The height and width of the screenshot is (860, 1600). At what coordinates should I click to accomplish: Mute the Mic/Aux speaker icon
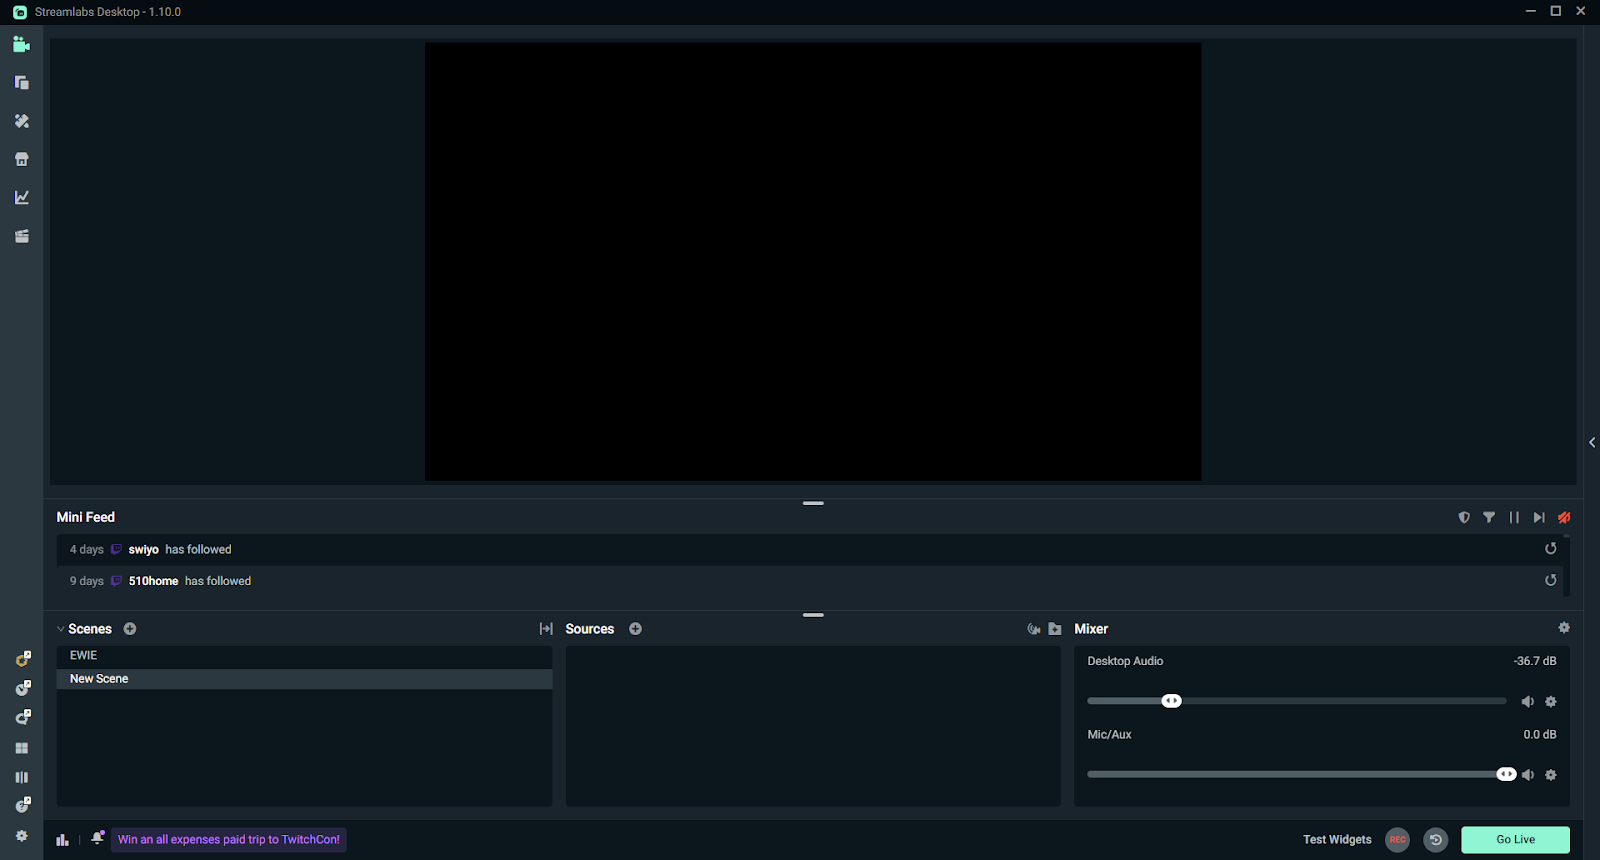[x=1527, y=775]
